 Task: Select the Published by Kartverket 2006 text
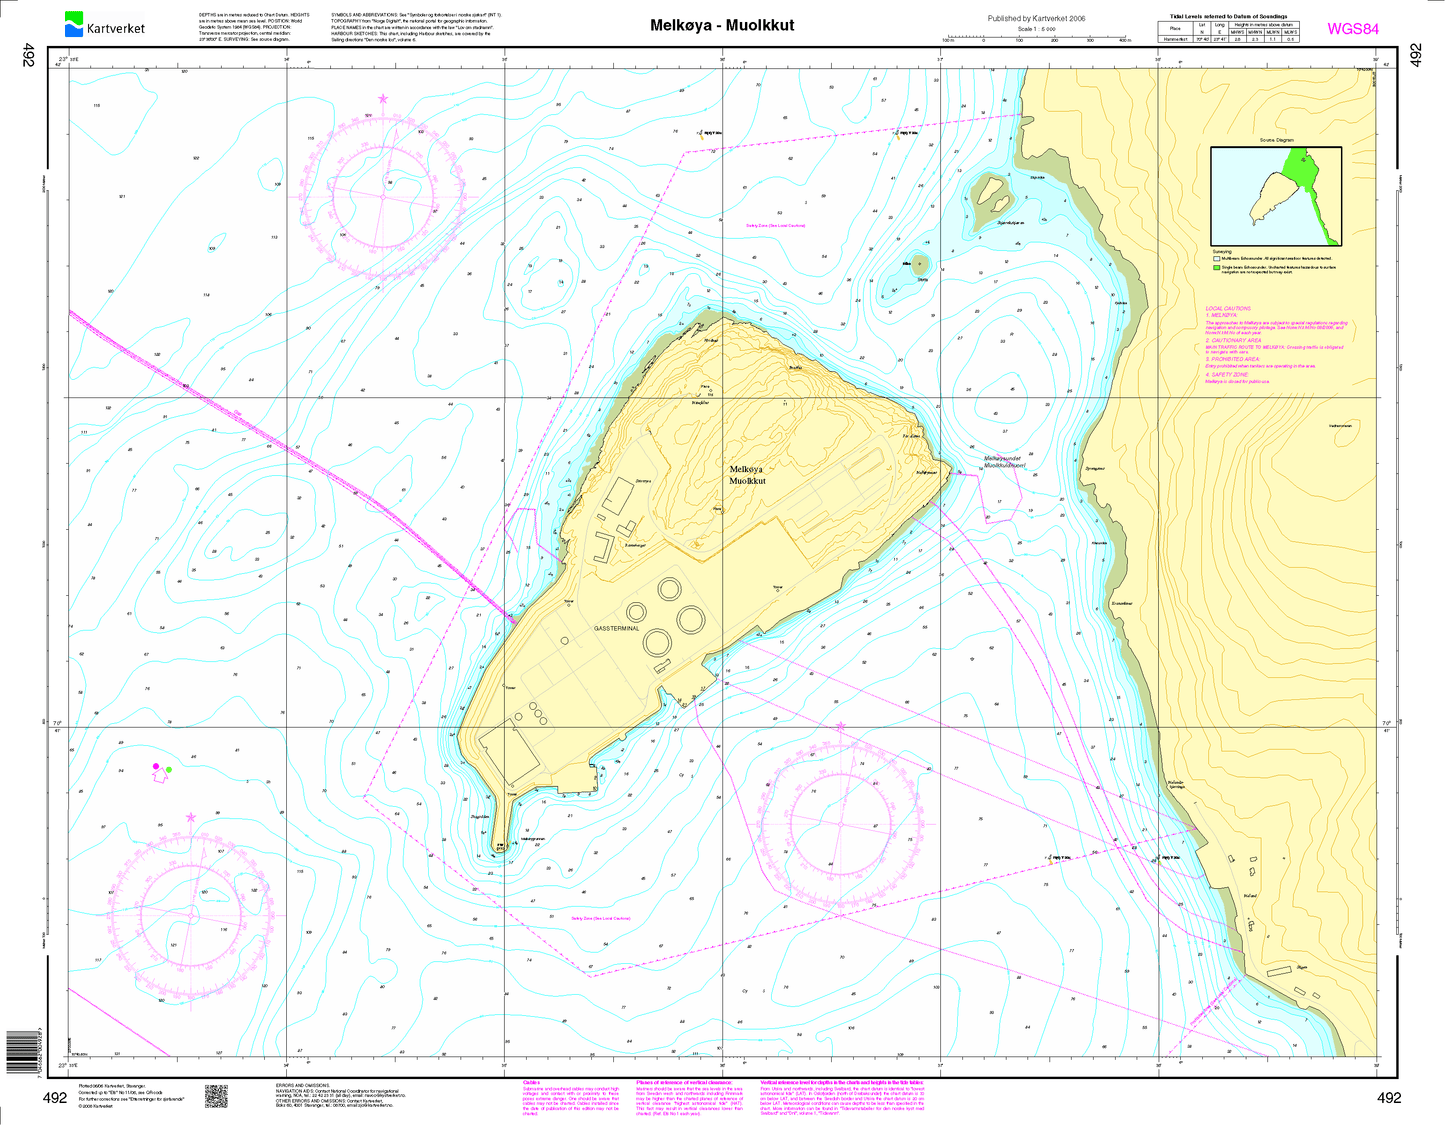[x=1036, y=18]
